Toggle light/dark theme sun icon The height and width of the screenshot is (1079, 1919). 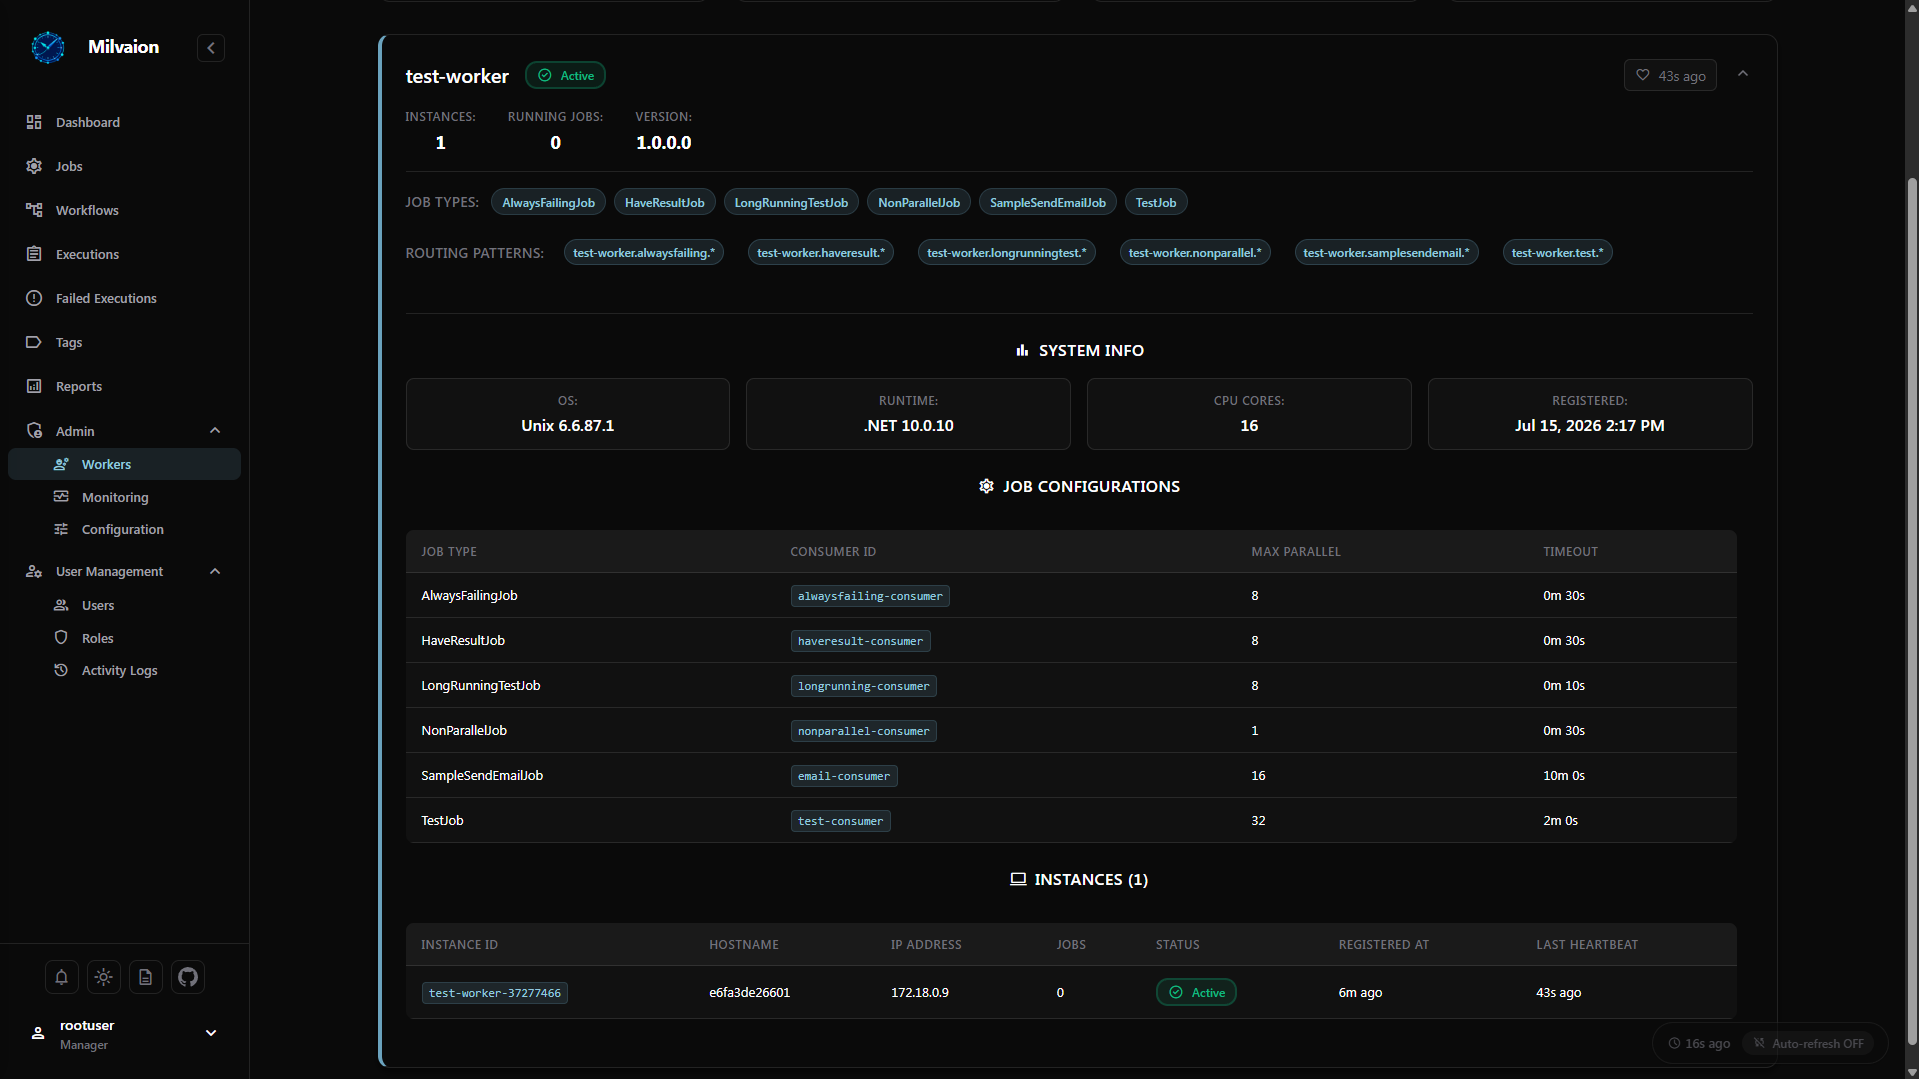[x=104, y=977]
